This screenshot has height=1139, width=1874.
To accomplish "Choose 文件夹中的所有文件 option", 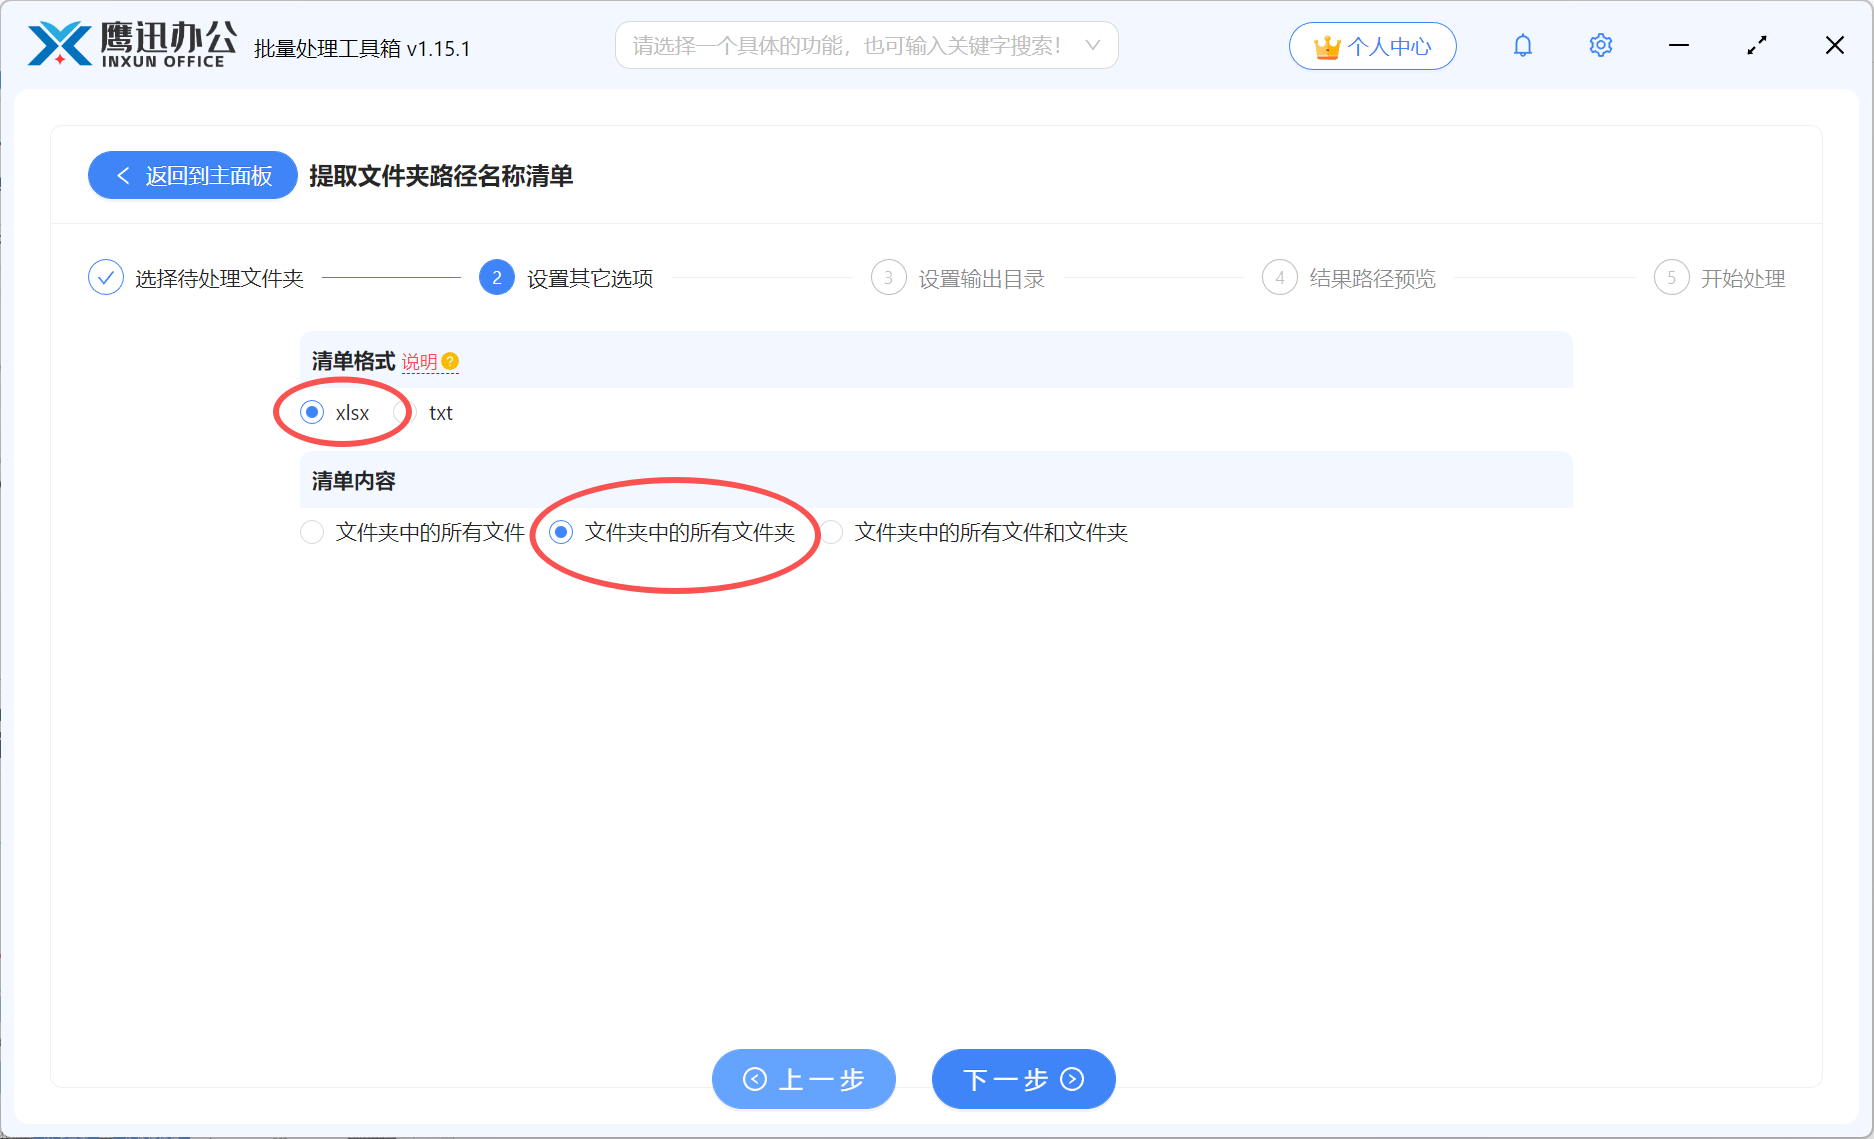I will pos(412,532).
